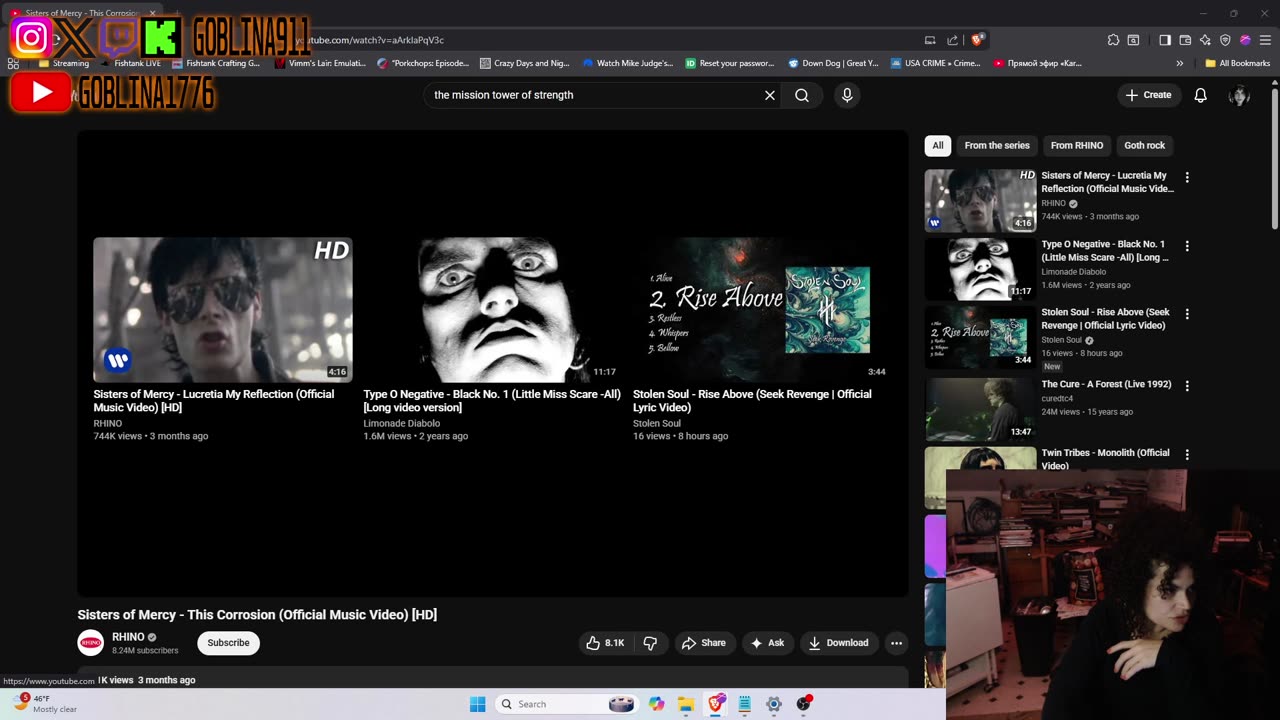1280x720 pixels.
Task: Play Type O Negative endscreen video
Action: tap(492, 310)
